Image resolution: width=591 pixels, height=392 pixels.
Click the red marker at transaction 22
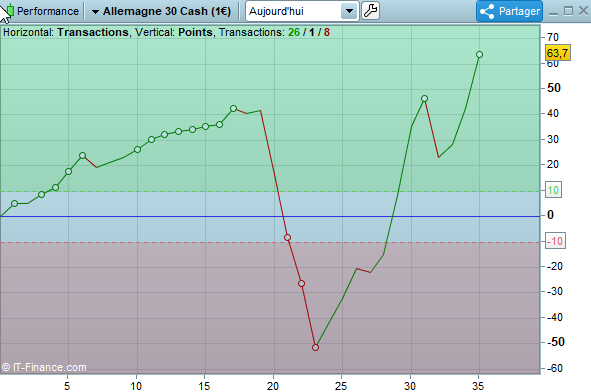coord(301,283)
